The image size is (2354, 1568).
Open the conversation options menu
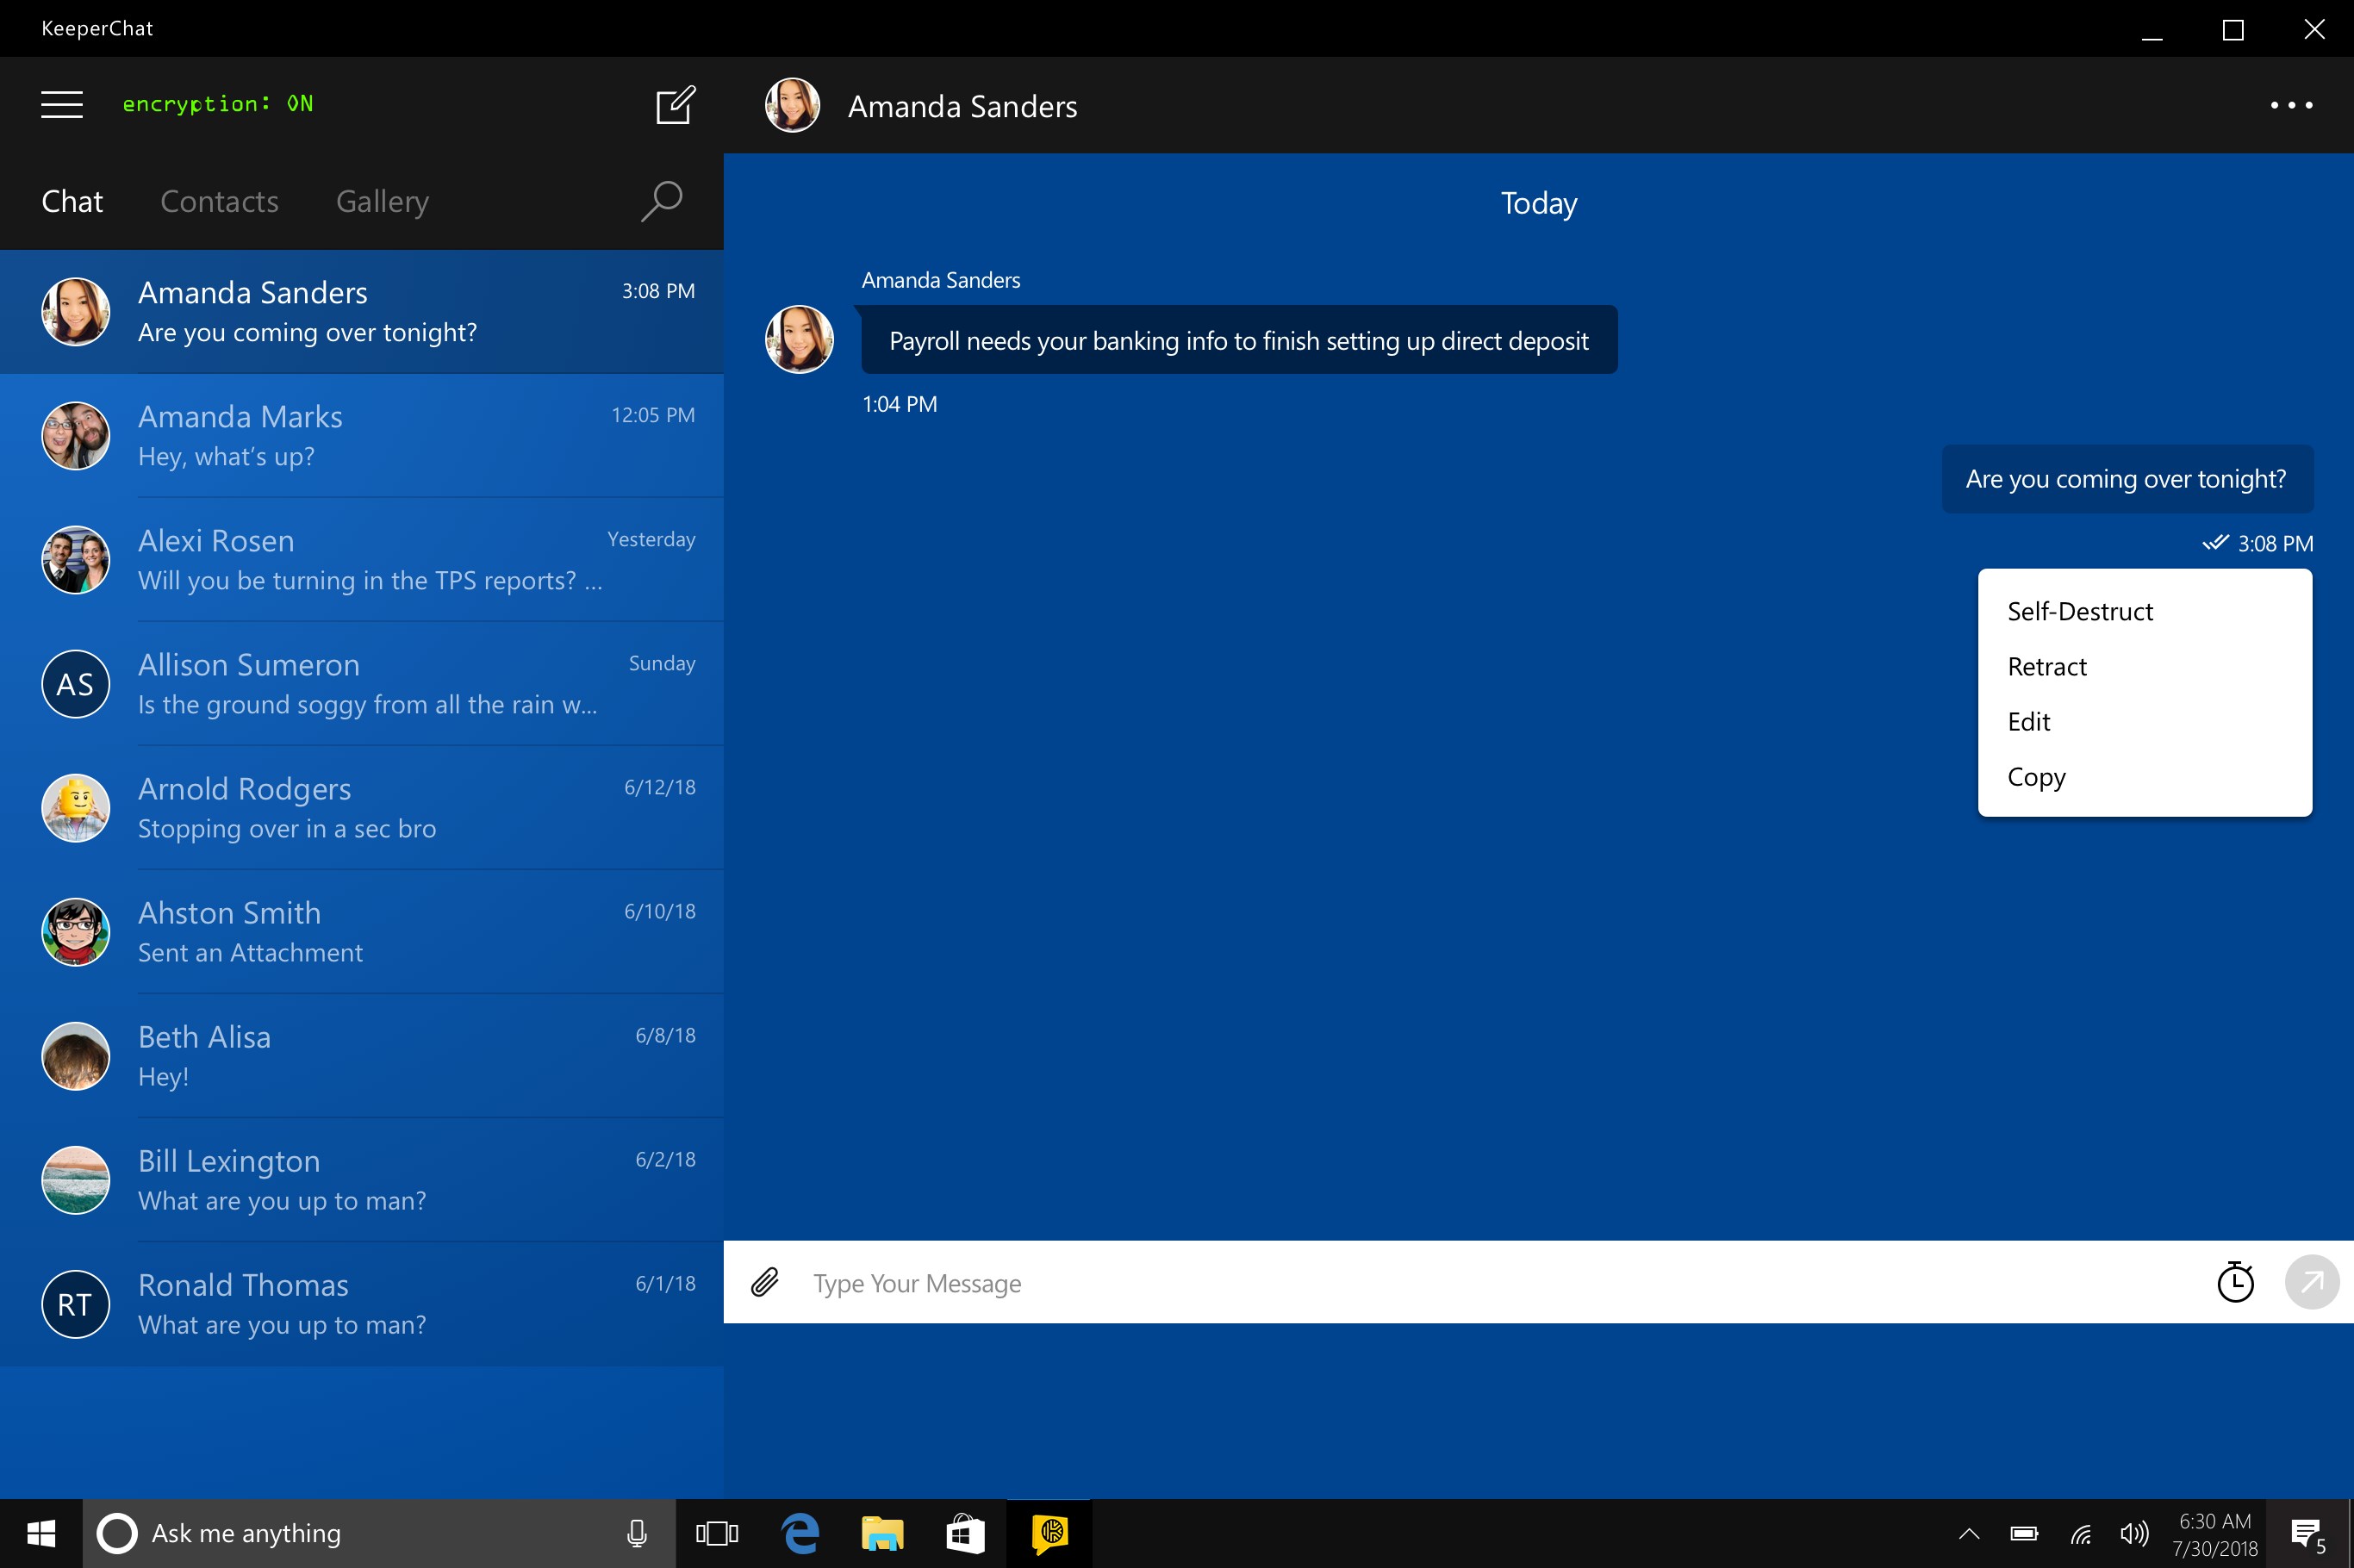(x=2292, y=105)
